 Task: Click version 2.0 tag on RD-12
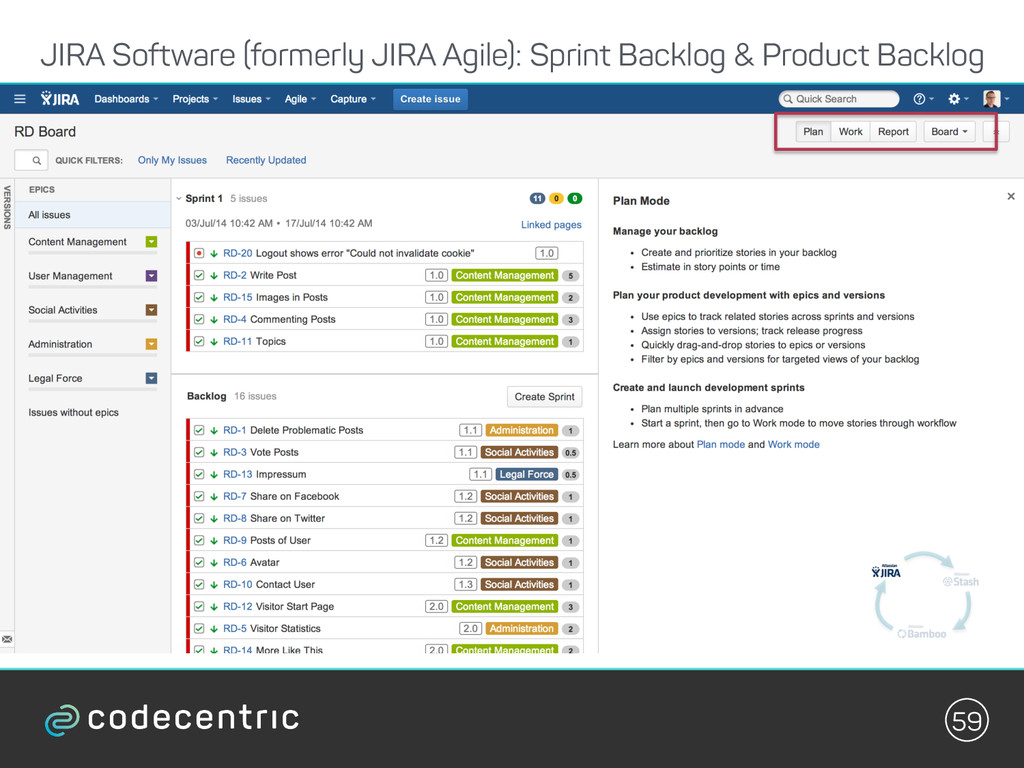[436, 607]
